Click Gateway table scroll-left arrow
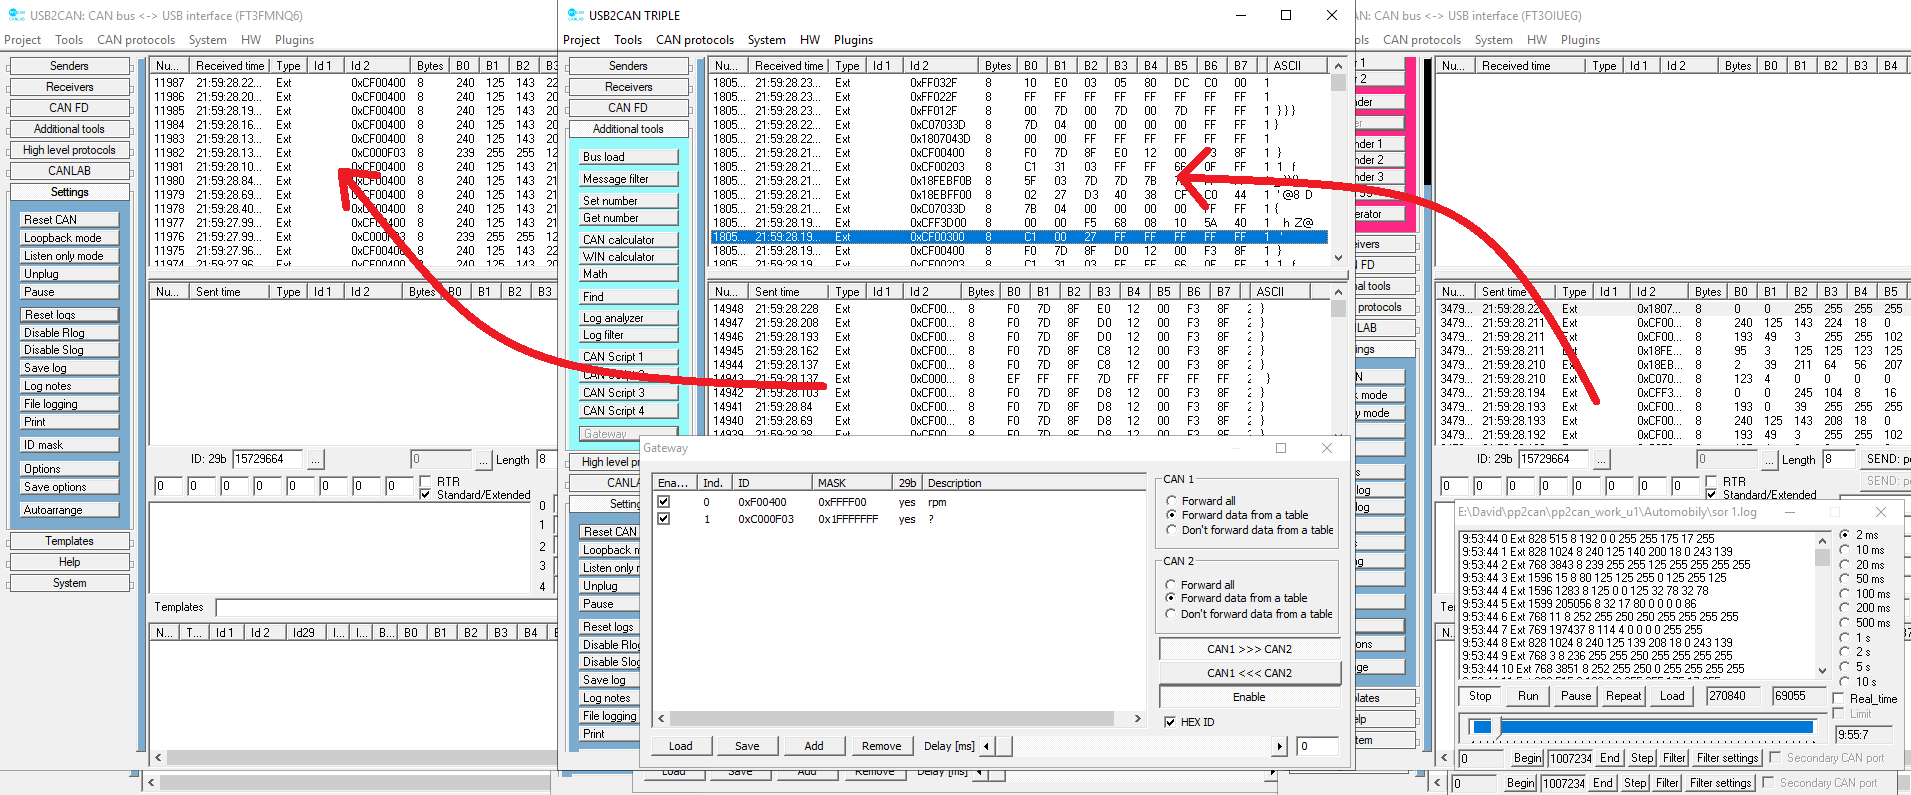Image resolution: width=1911 pixels, height=795 pixels. 661,719
